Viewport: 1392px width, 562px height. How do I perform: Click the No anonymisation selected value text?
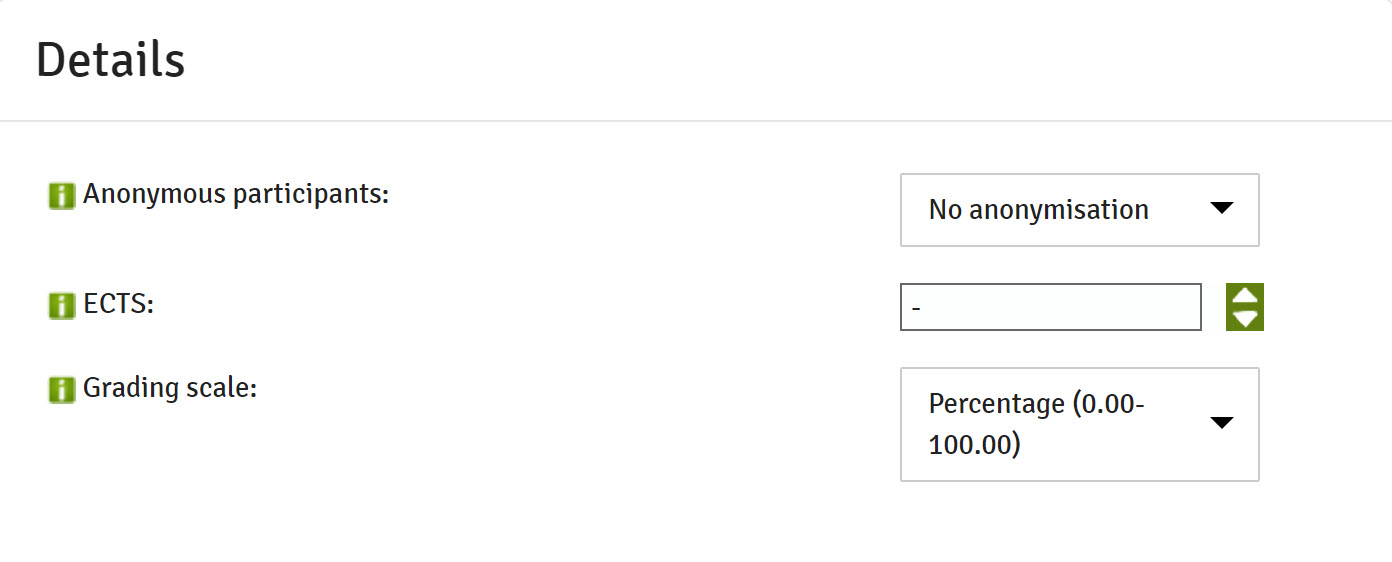pos(1039,210)
